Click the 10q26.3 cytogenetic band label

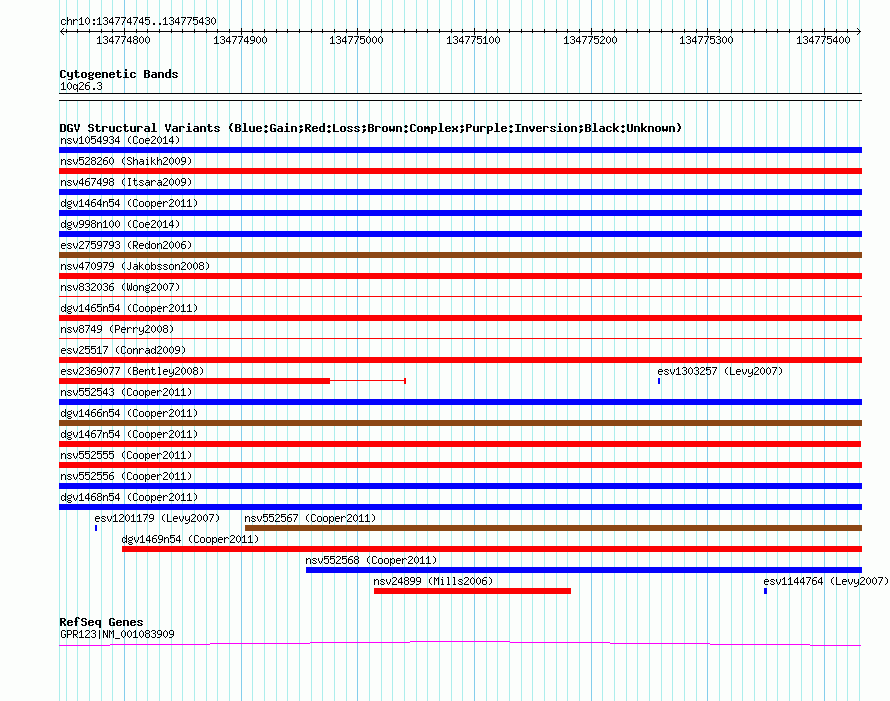81,86
